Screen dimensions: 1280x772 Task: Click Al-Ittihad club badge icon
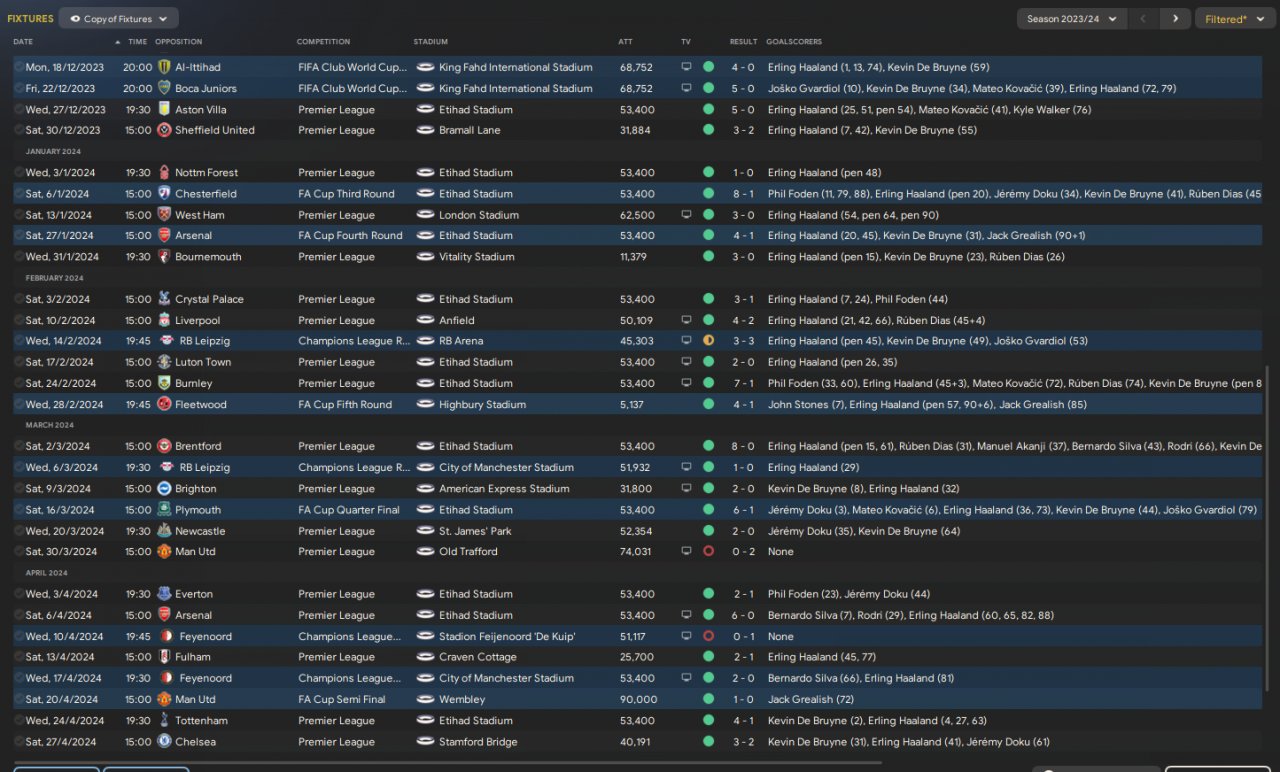(164, 67)
